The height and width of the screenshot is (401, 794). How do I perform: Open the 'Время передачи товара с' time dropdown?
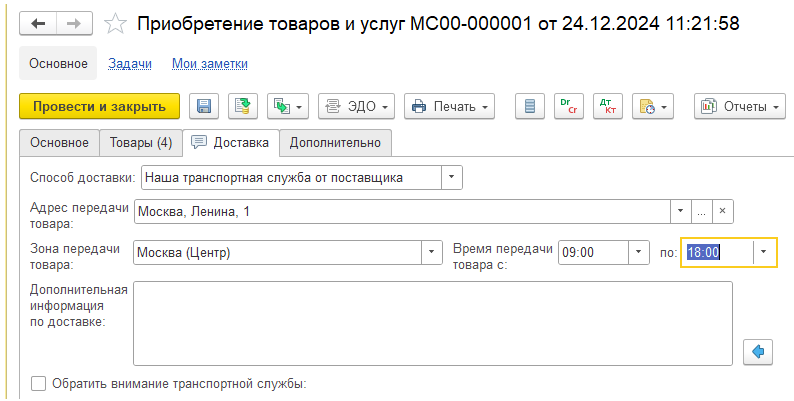click(640, 253)
